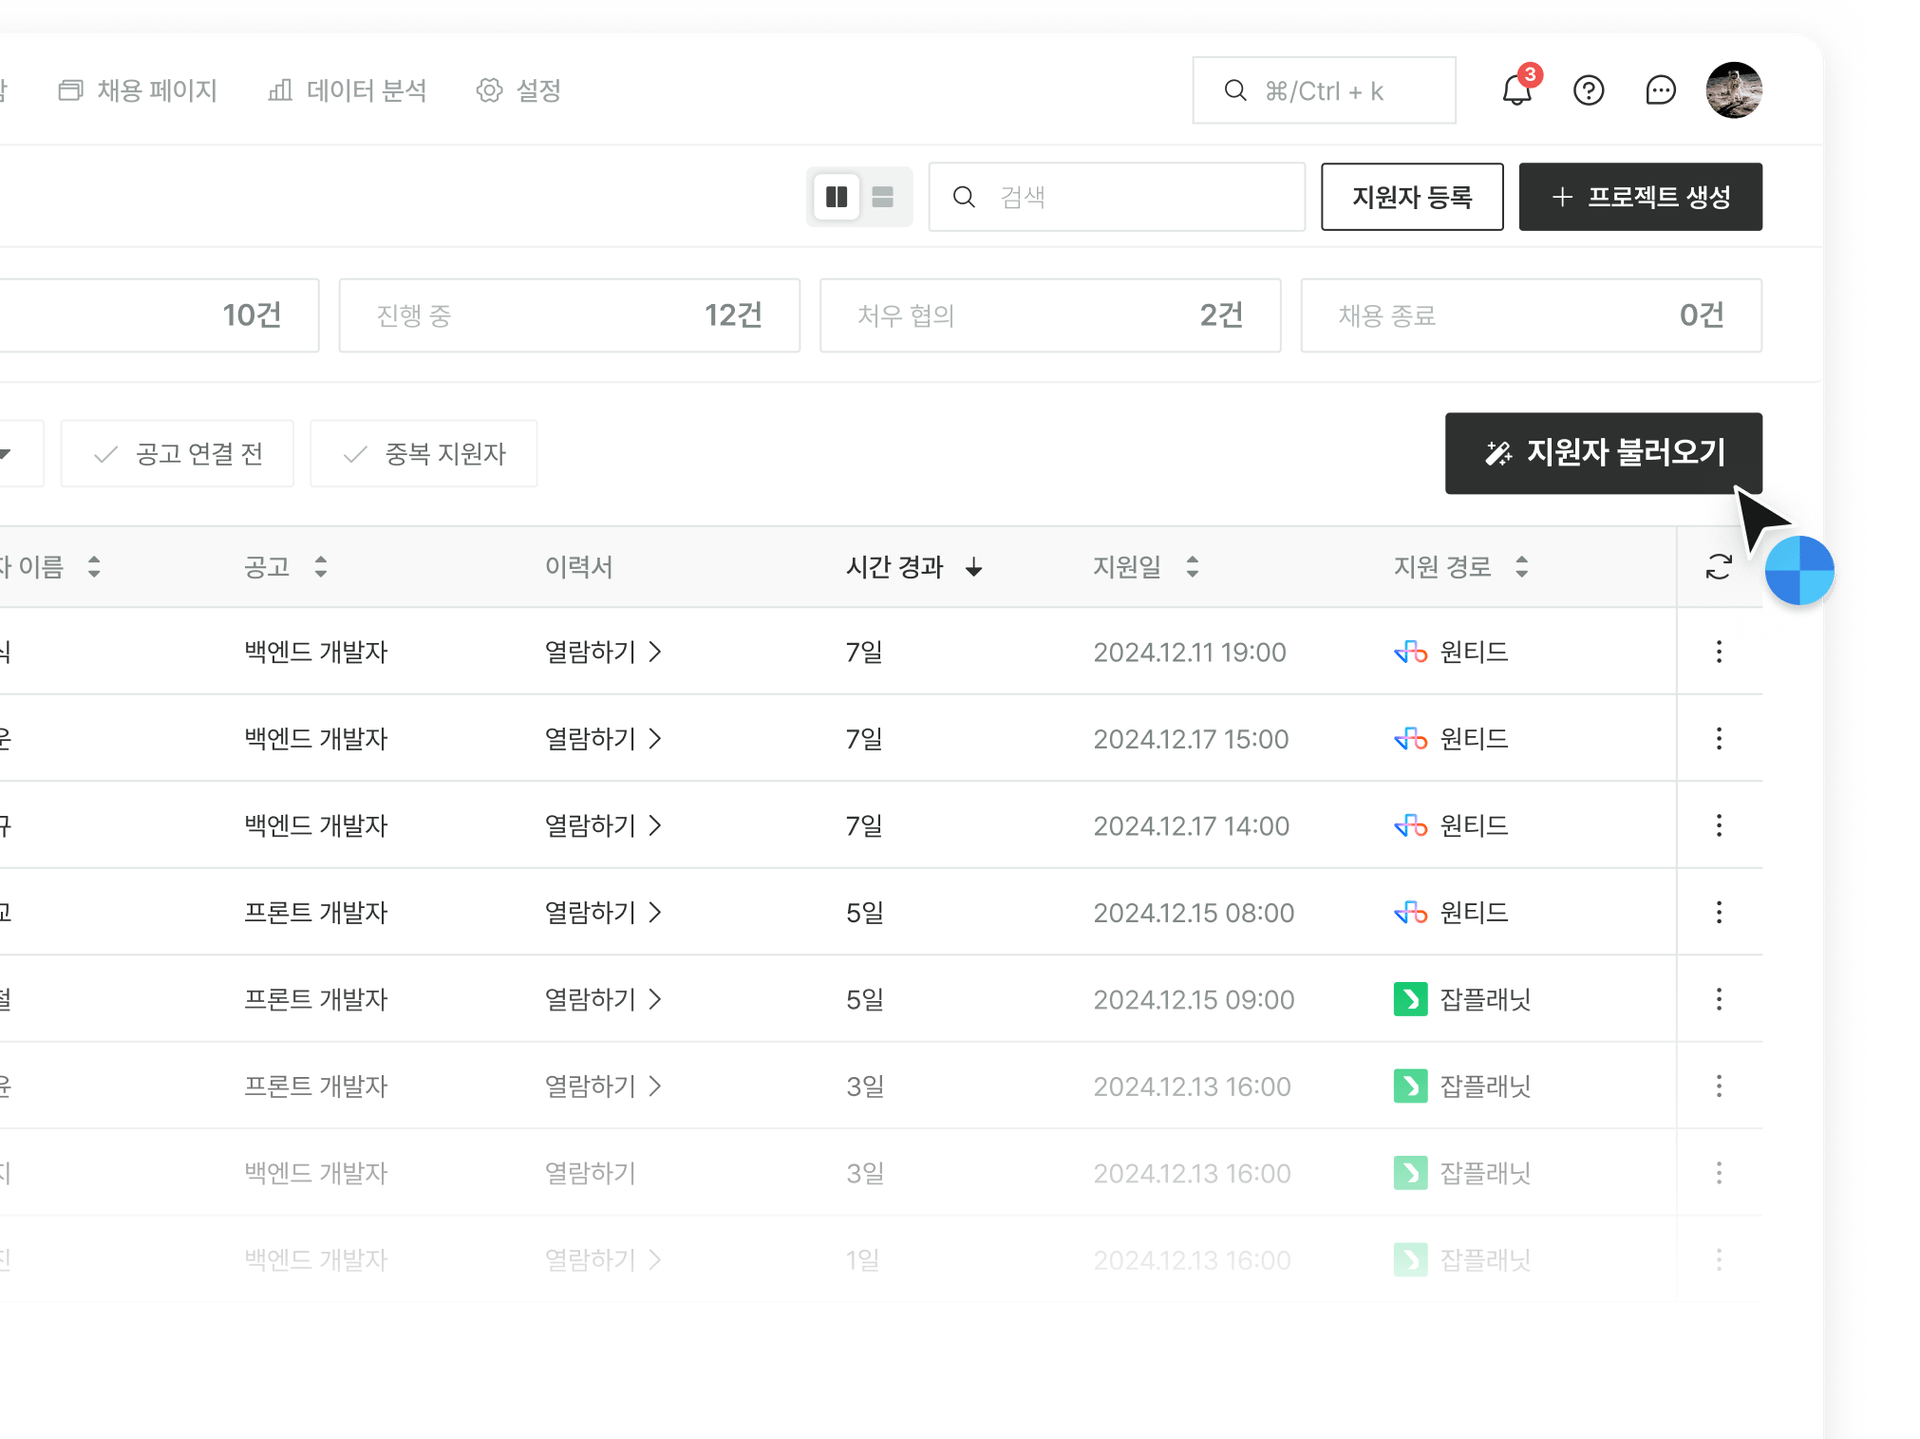Click the 잡플래닛 icon in the 2024.12.15 09:00 row
The height and width of the screenshot is (1439, 1920).
point(1410,998)
